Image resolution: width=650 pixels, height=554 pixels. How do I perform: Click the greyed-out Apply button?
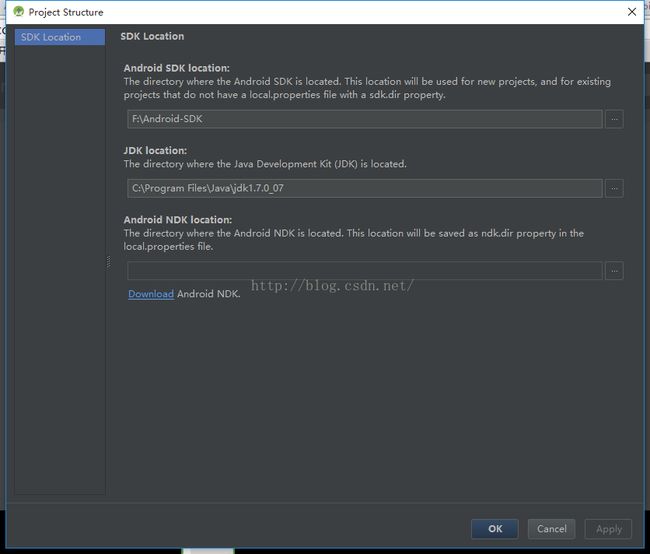pyautogui.click(x=608, y=529)
